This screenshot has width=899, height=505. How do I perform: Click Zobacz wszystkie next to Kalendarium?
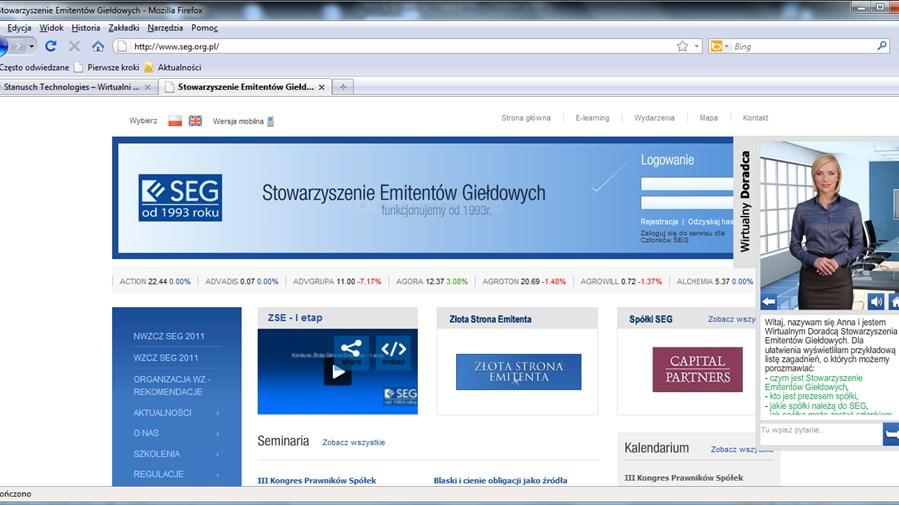pyautogui.click(x=742, y=449)
